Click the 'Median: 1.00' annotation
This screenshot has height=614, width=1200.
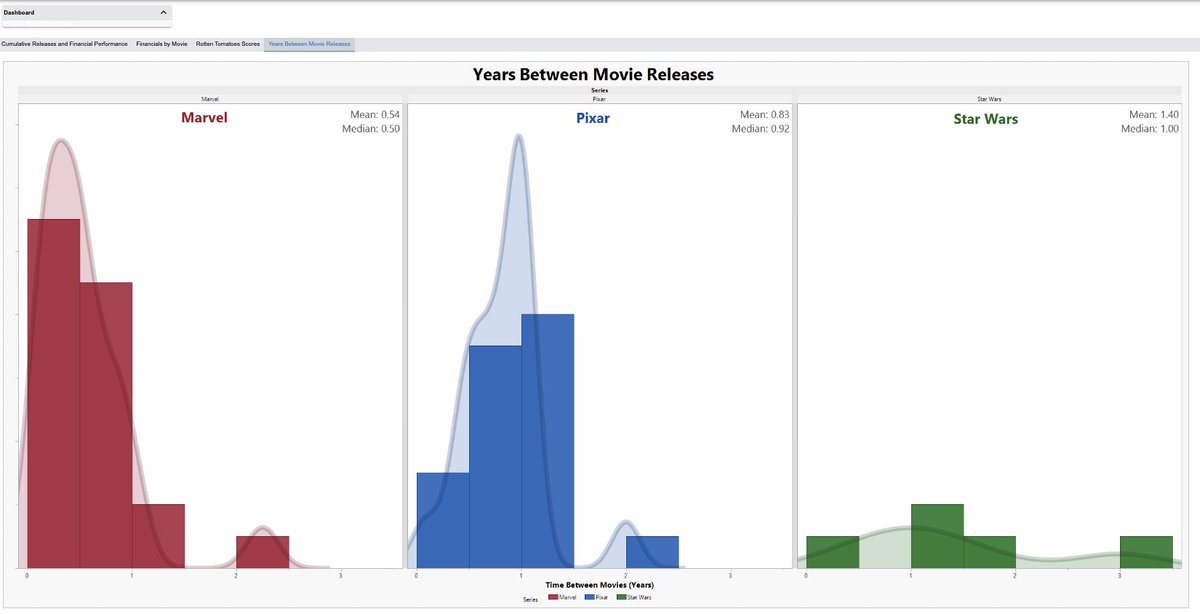pyautogui.click(x=1151, y=129)
